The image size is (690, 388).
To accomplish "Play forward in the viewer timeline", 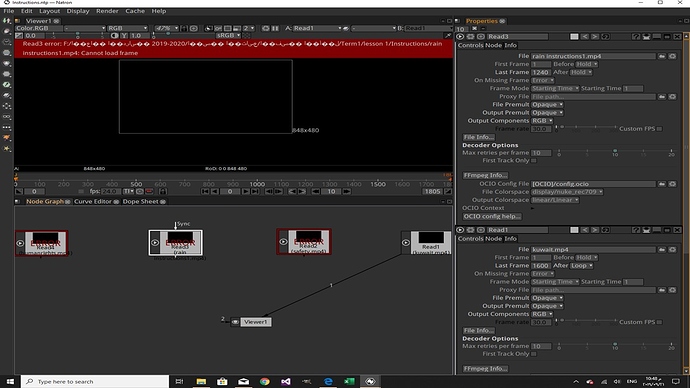I will tap(246, 191).
